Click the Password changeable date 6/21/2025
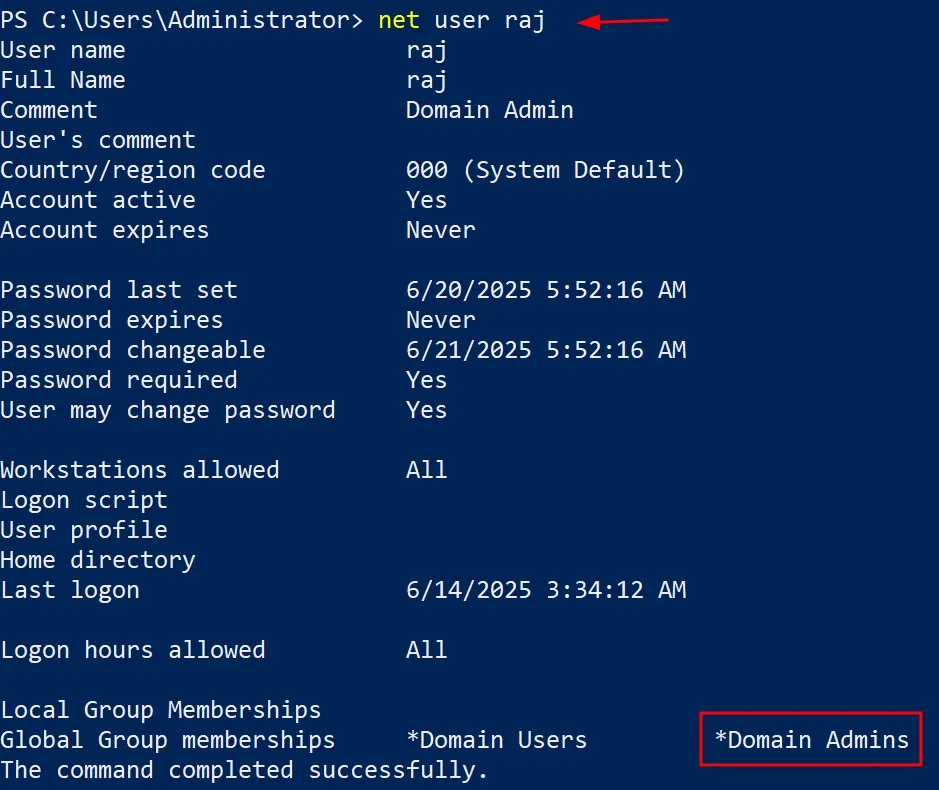939x790 pixels. (545, 350)
